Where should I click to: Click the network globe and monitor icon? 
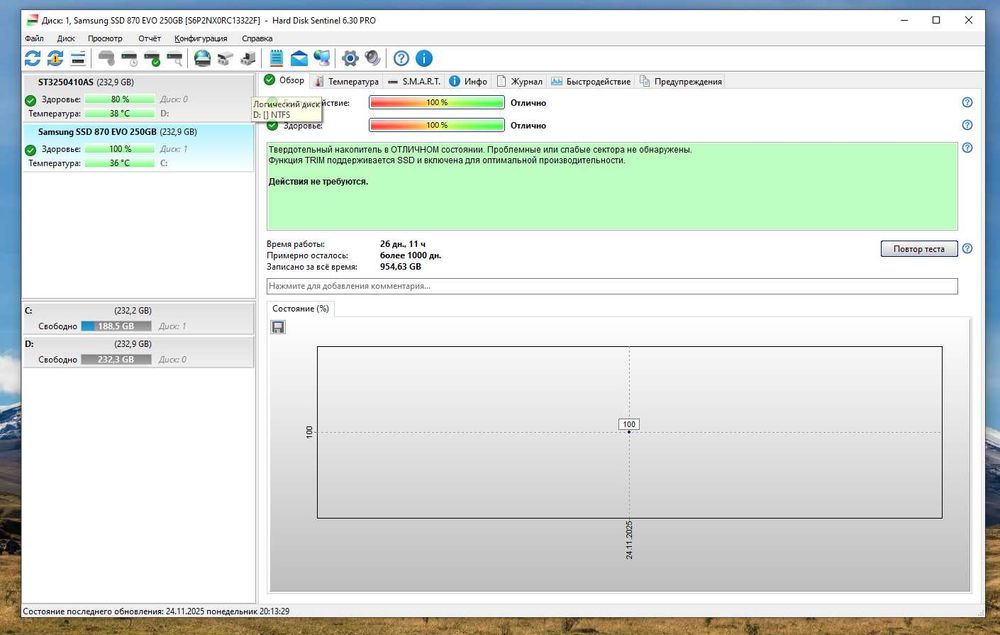(x=322, y=59)
